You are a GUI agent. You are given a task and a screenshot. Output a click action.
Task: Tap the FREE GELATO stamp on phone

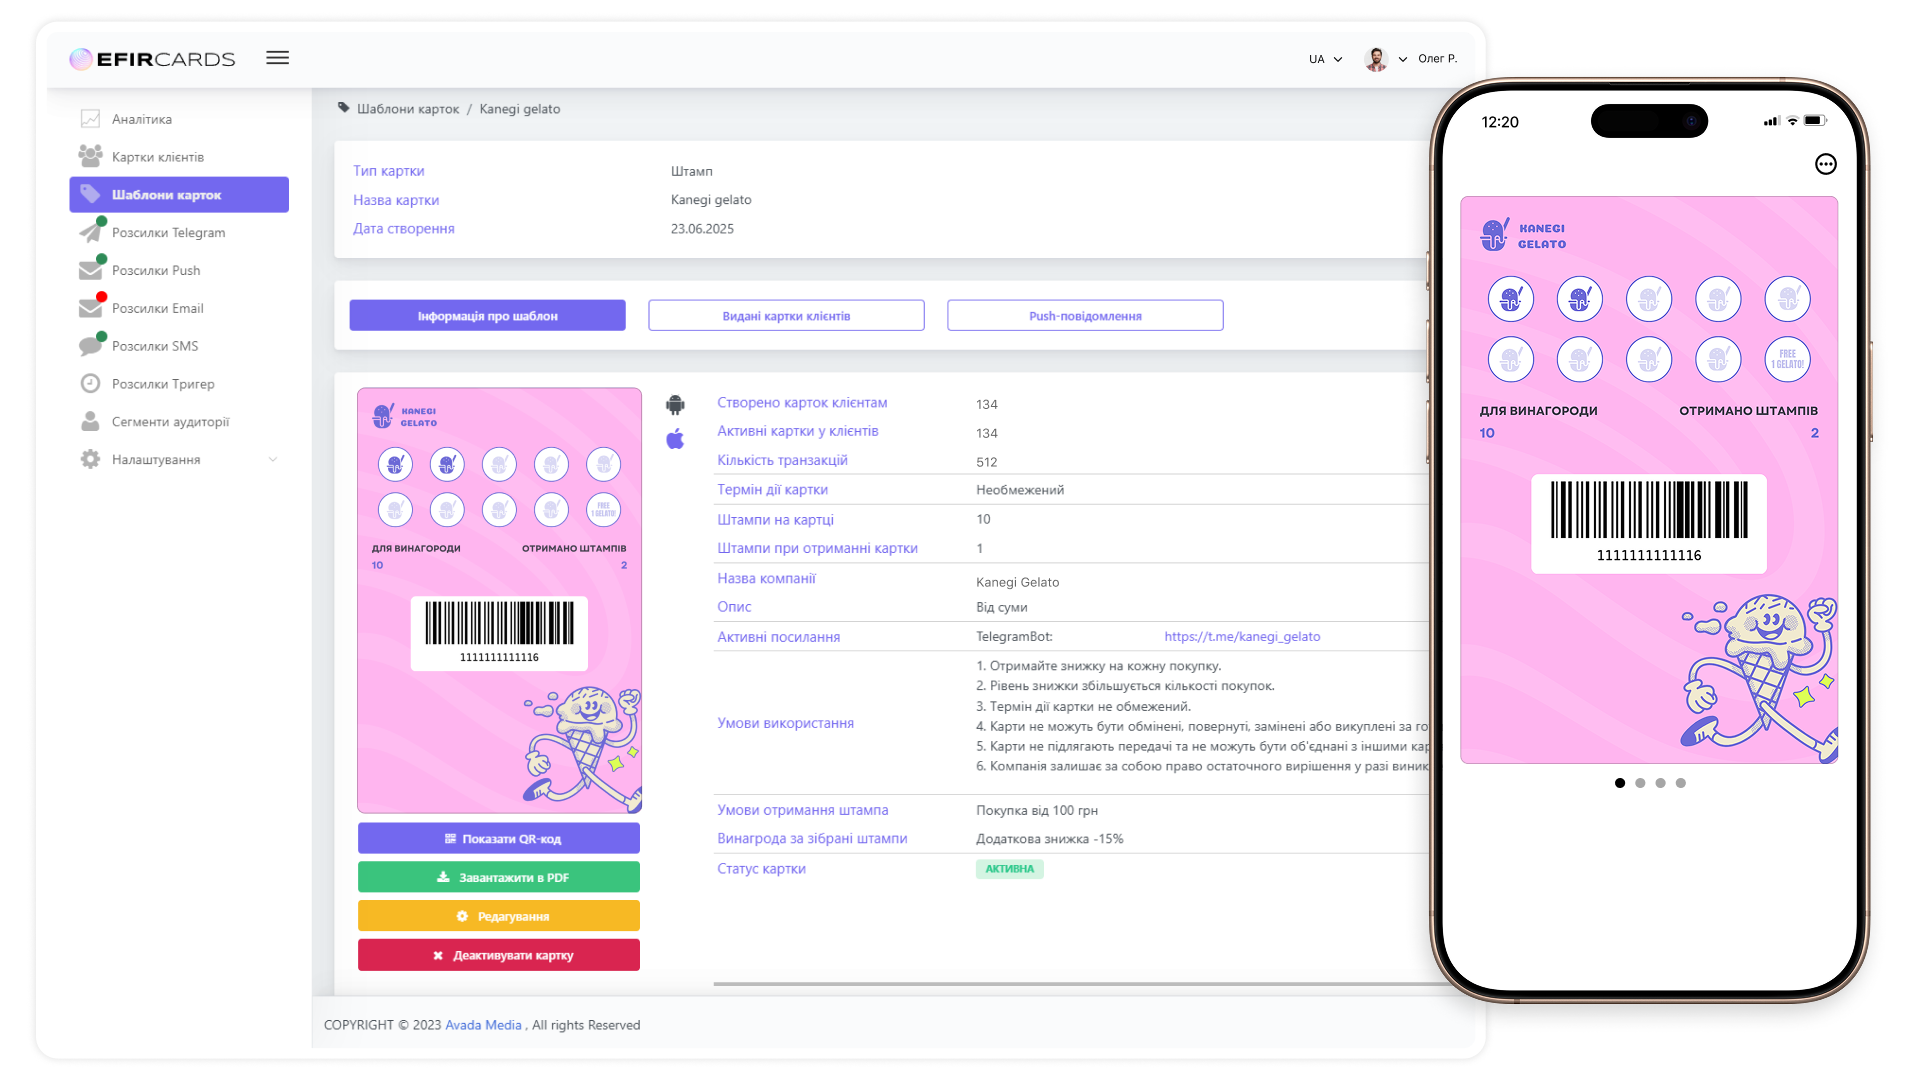click(1788, 359)
